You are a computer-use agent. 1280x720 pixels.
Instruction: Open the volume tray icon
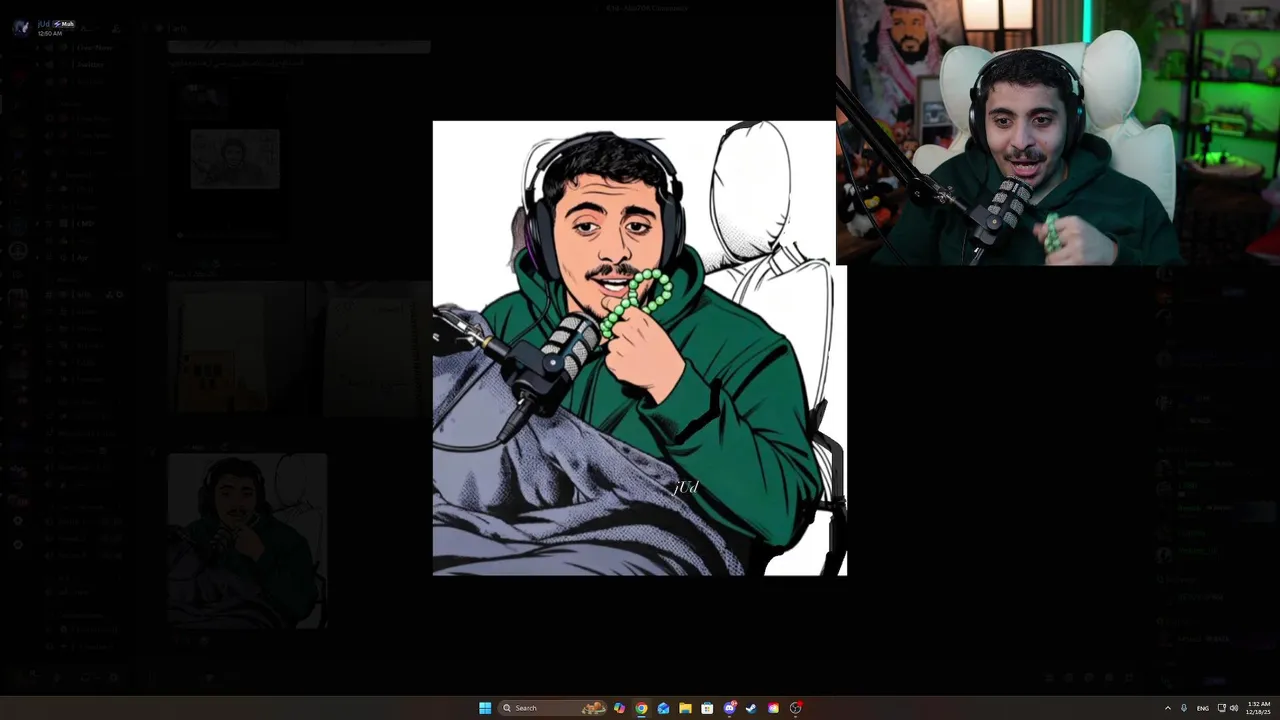coord(1234,708)
